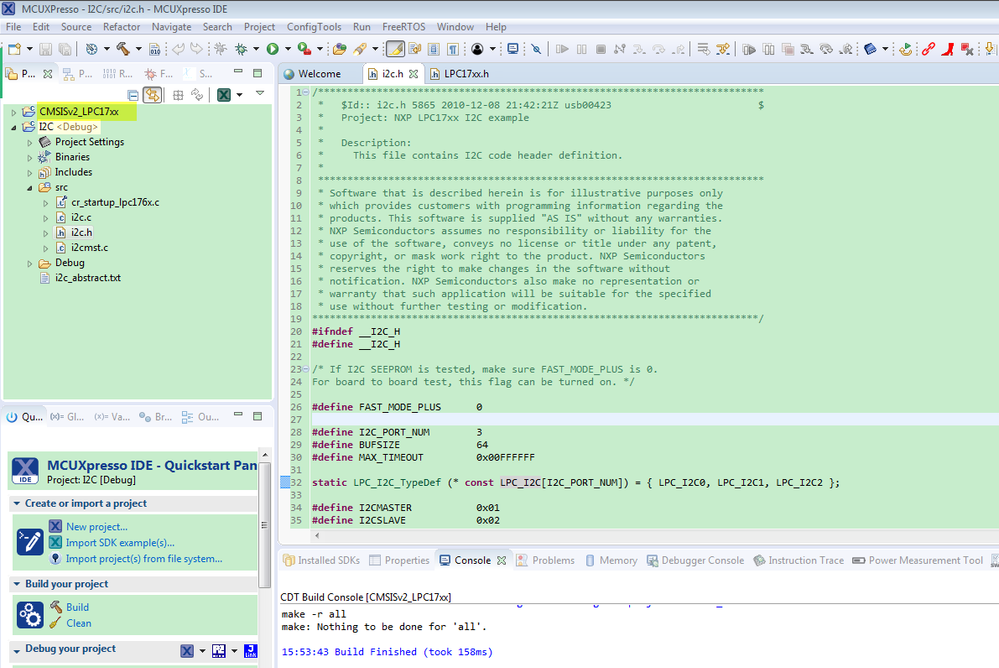Click the Open Type folder icon

[340, 49]
